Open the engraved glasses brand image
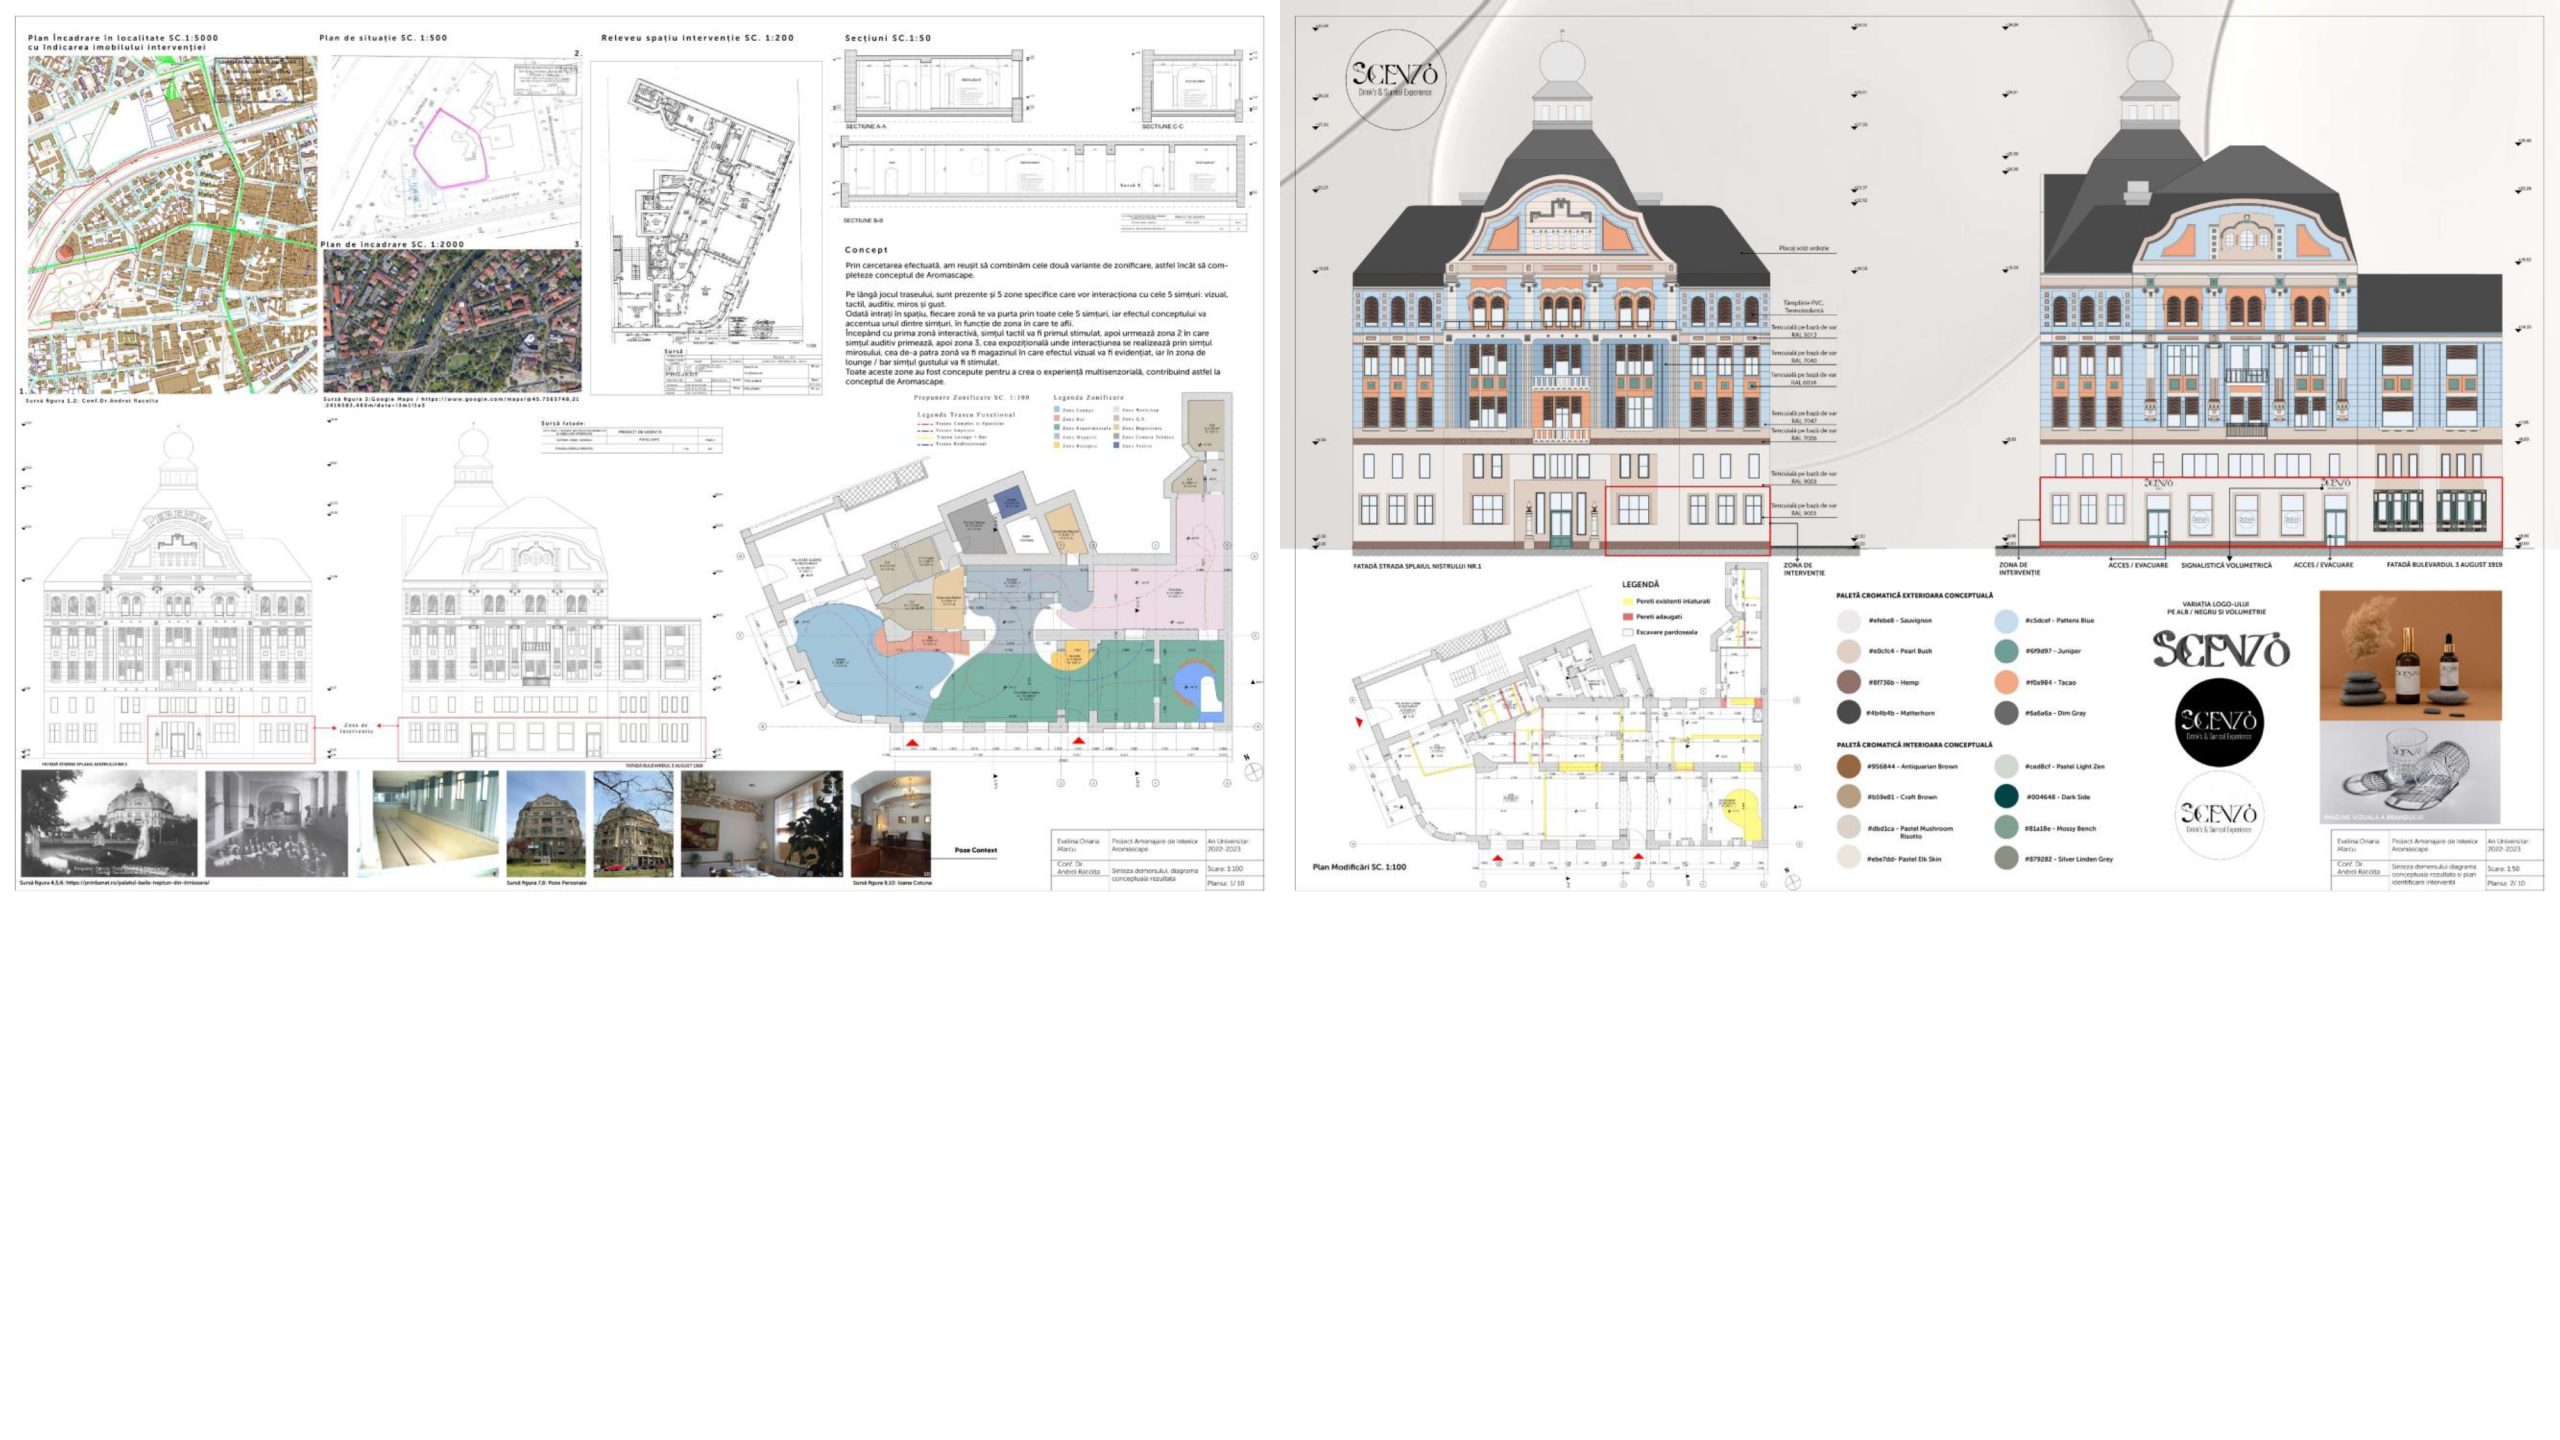This screenshot has height=1440, width=2560. [x=2411, y=772]
